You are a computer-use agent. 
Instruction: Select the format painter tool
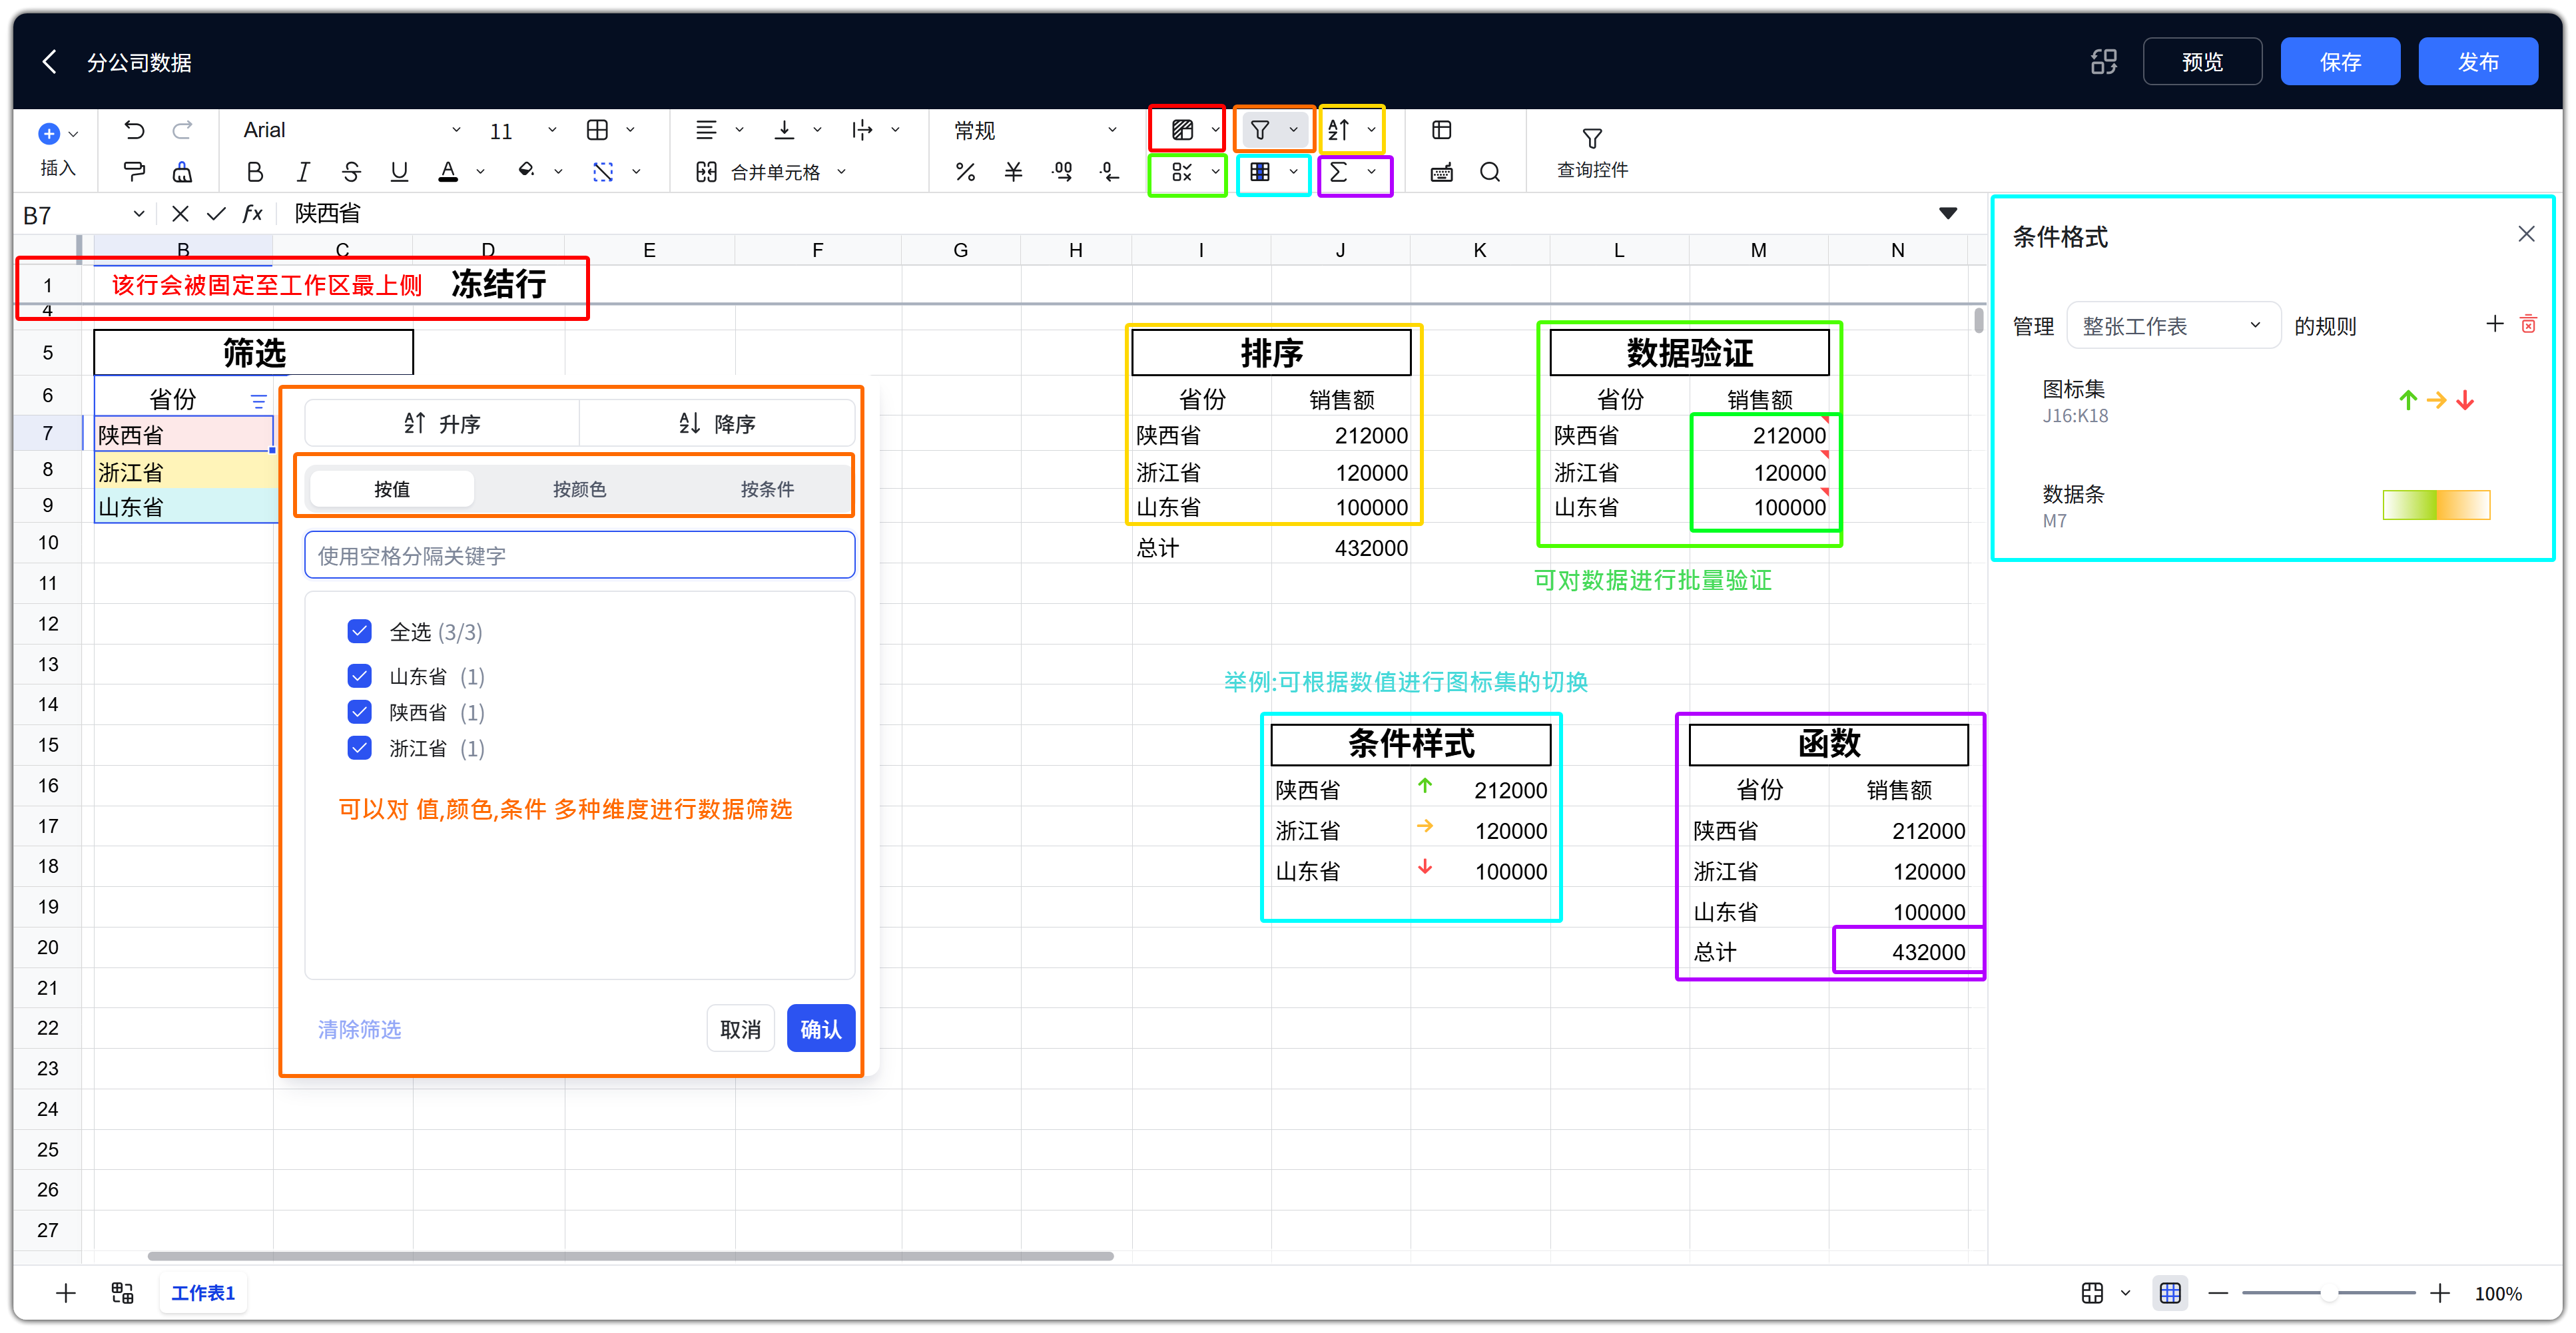134,172
